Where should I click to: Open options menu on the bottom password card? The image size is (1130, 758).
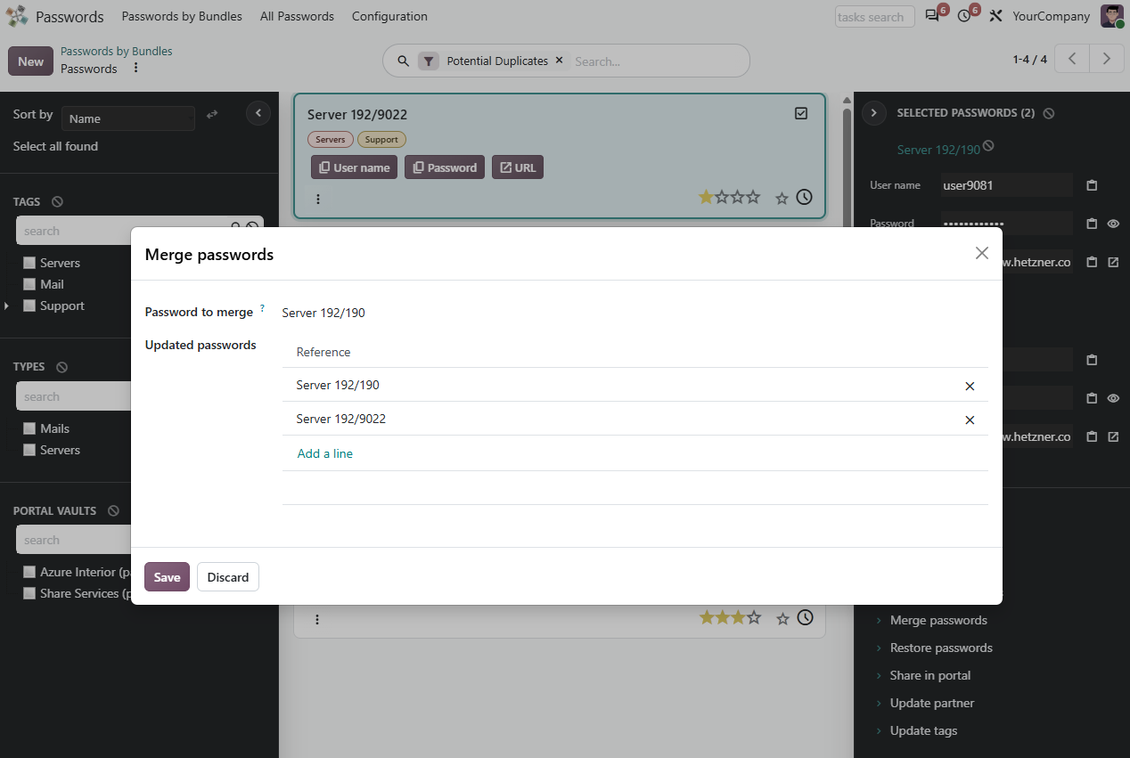pos(317,620)
